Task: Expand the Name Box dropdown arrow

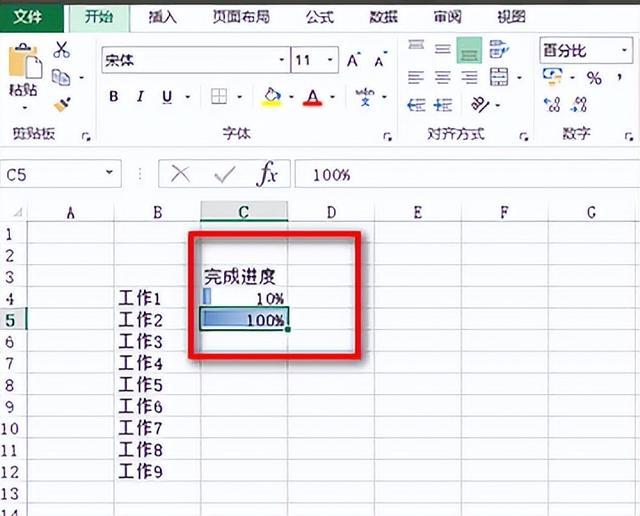Action: (109, 173)
